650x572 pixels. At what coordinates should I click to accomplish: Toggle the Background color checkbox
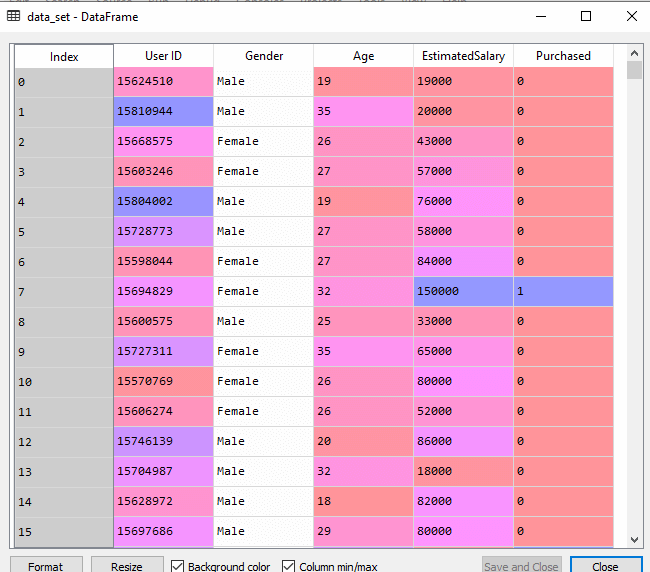(x=178, y=566)
